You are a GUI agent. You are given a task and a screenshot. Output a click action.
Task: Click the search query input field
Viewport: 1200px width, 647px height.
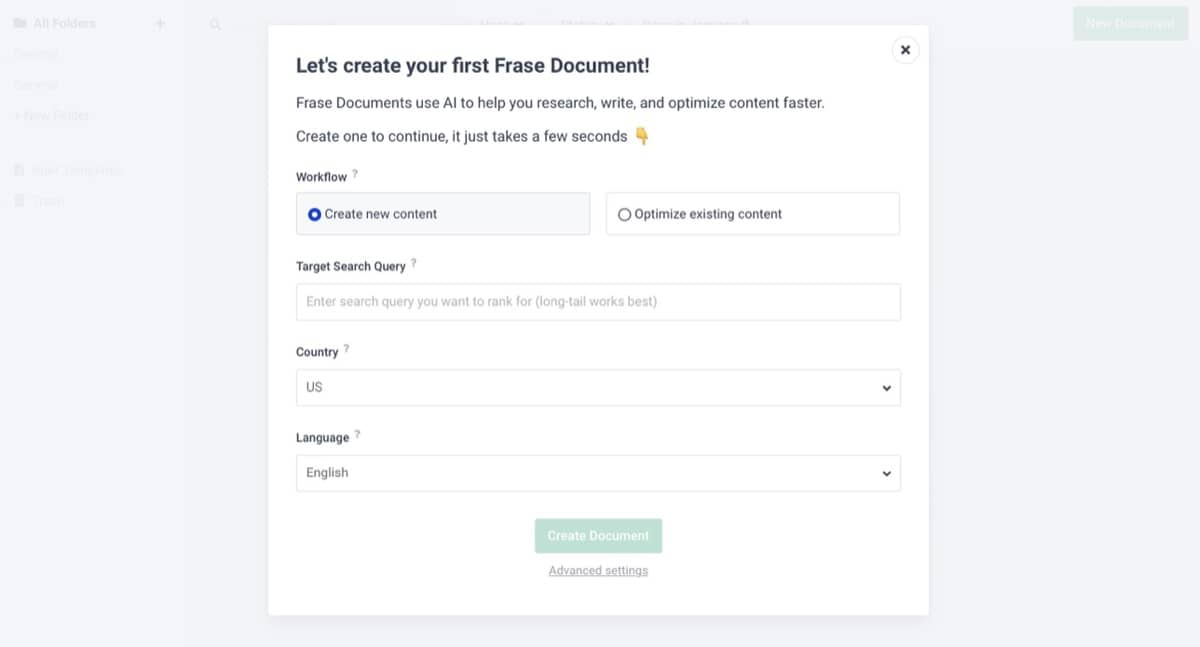[x=598, y=302]
